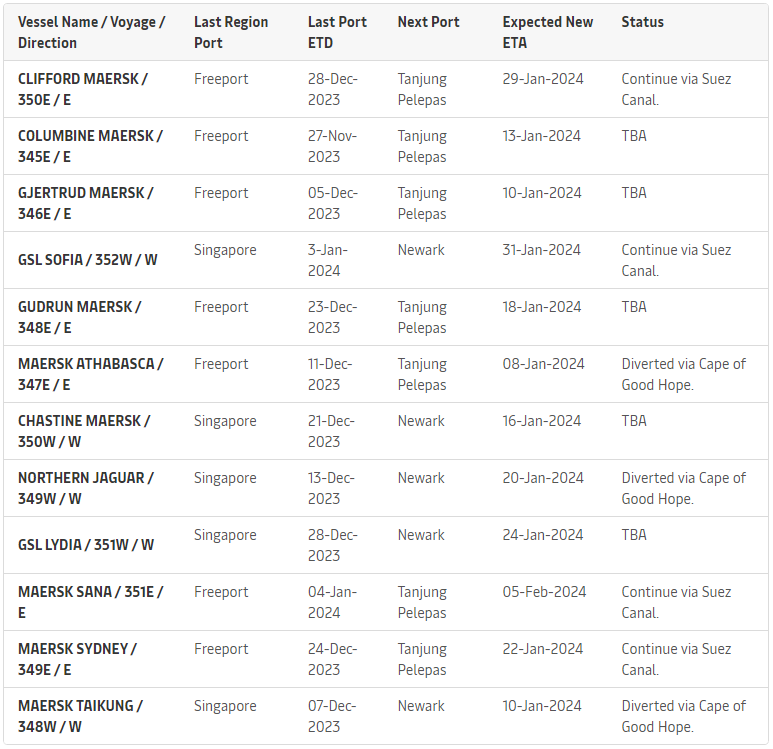The image size is (773, 749).
Task: Select the COLUMBINE MAERSK / 345E / E vessel
Action: click(90, 146)
